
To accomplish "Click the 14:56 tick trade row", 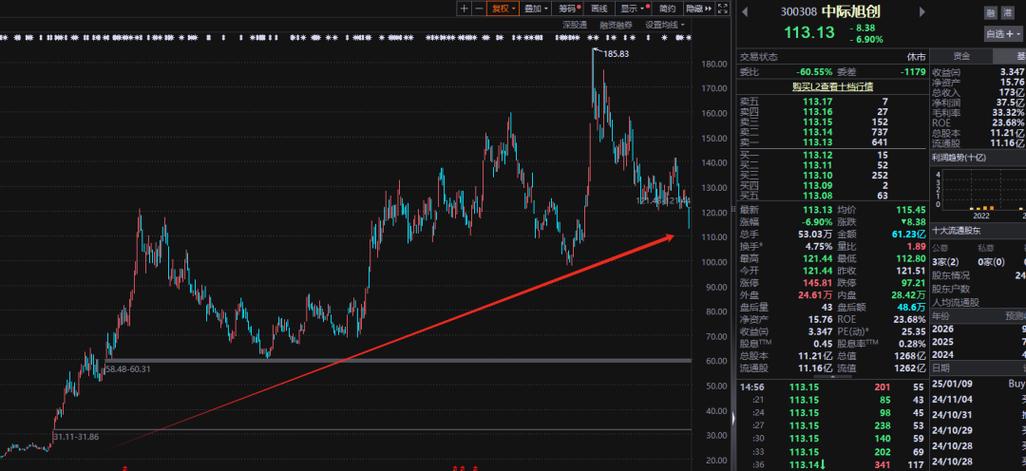I will 832,387.
